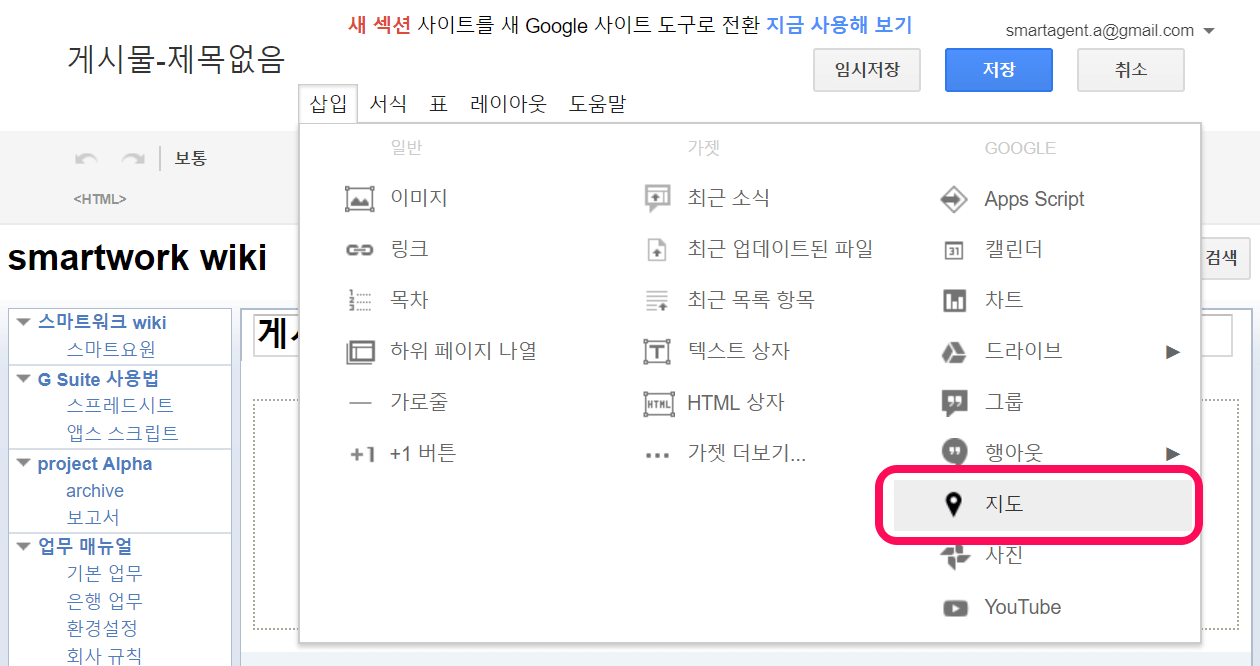Click the blue 저장 button

point(998,70)
